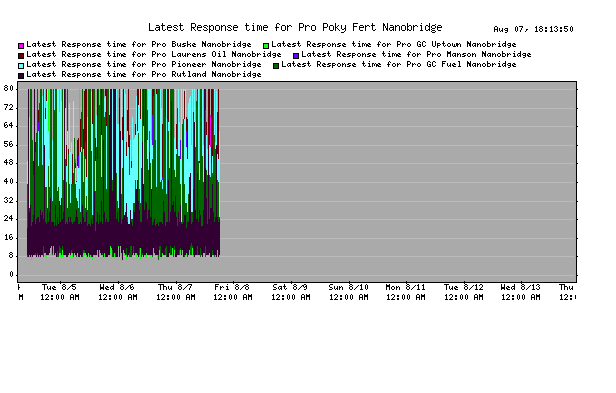Click the dark red Laurens Oil legend swatch
Image resolution: width=616 pixels, height=393 pixels.
(21, 56)
